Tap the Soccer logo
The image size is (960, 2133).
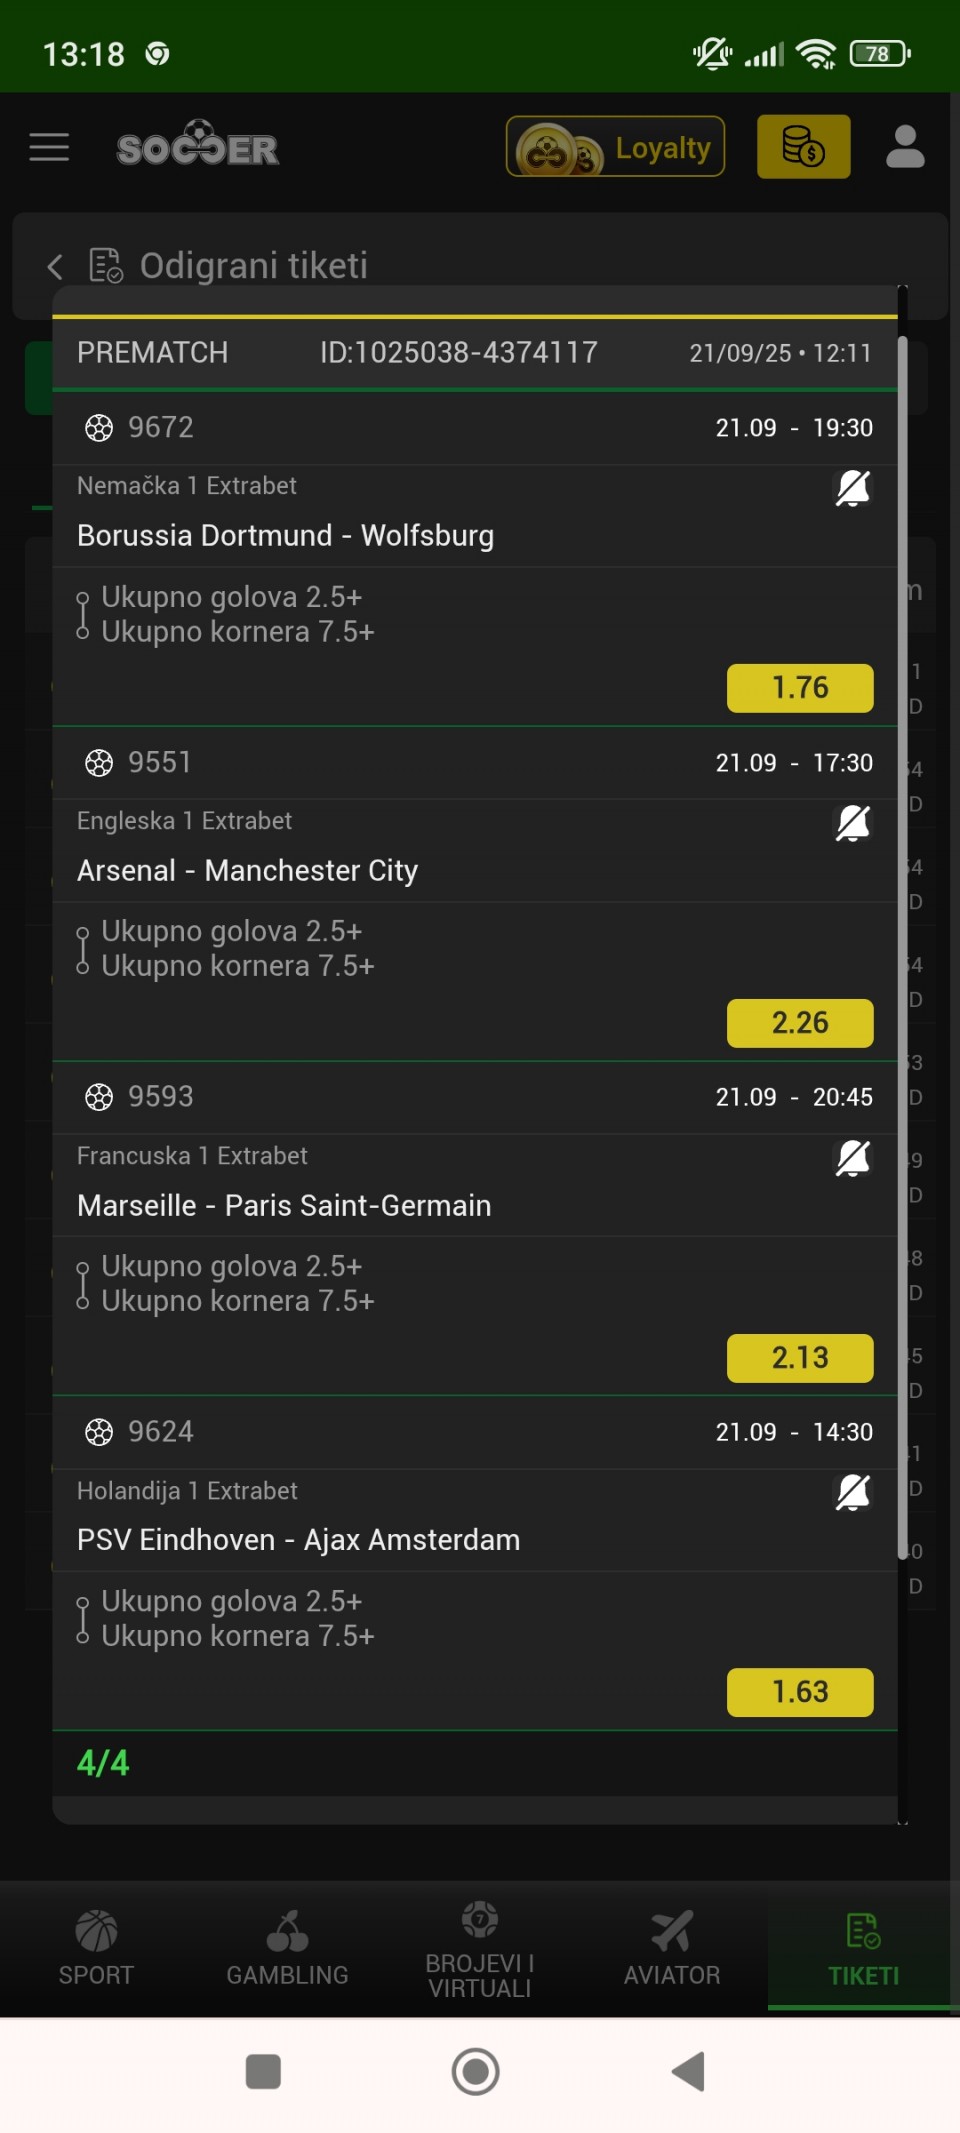tap(198, 146)
